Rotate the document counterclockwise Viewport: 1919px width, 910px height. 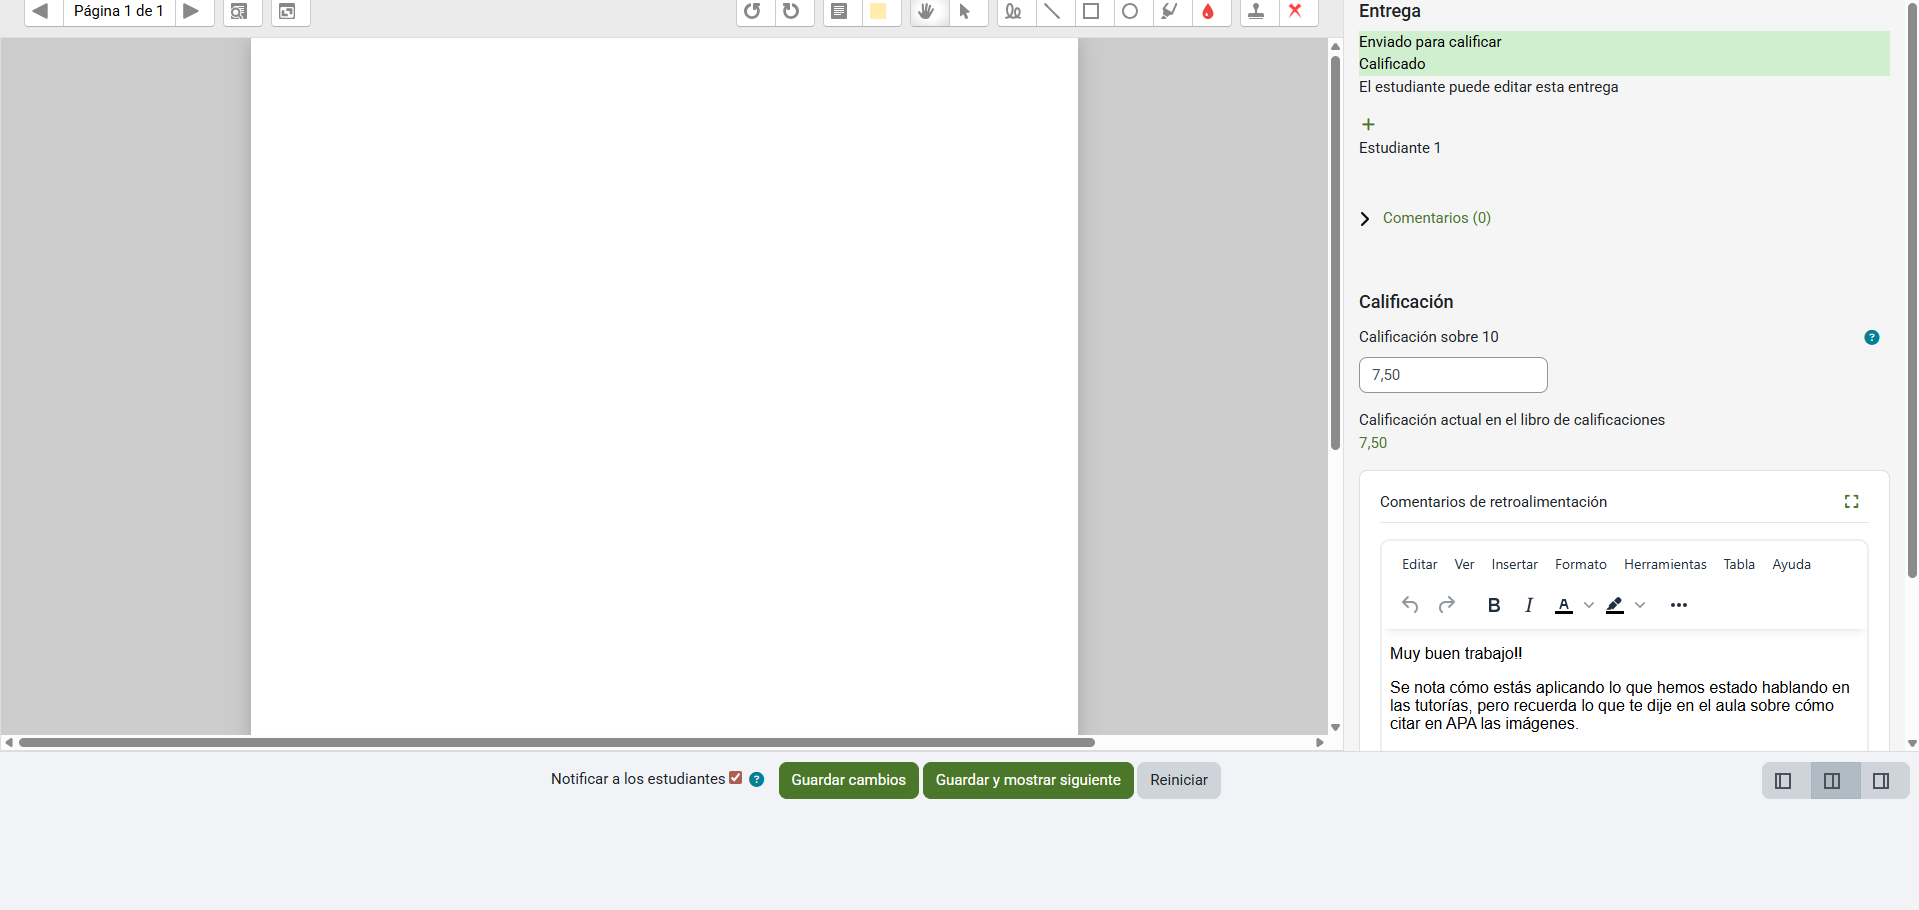point(753,11)
